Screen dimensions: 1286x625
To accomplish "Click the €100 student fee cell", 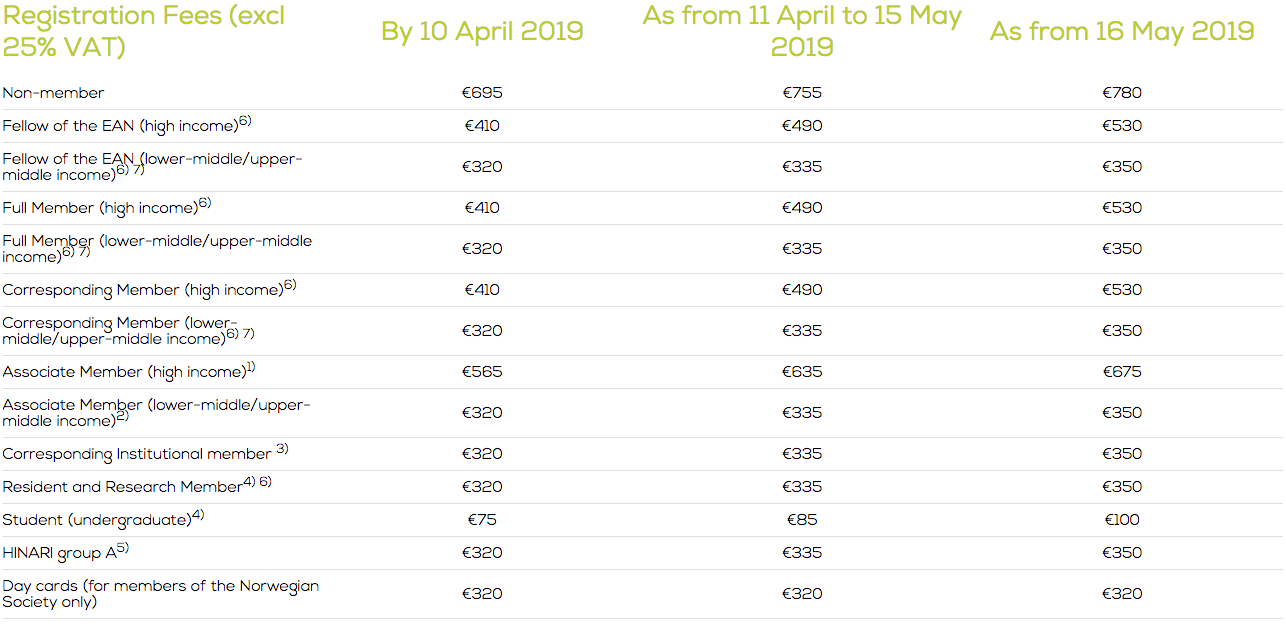I will [1122, 520].
